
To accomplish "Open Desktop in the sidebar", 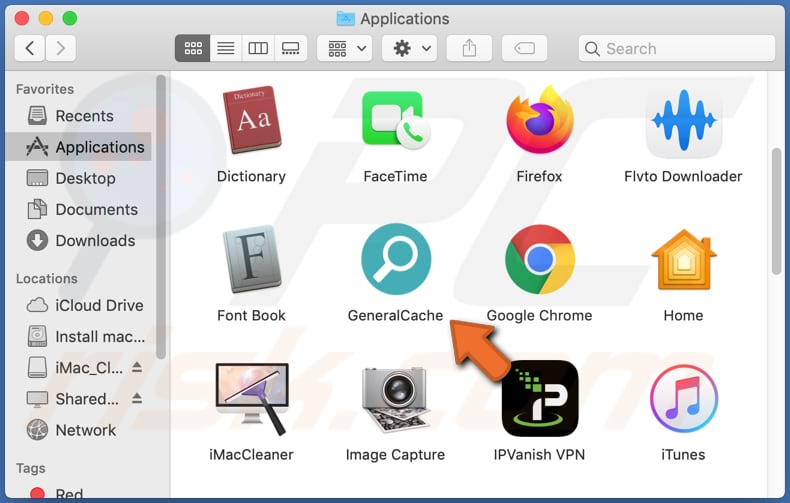I will (x=79, y=178).
